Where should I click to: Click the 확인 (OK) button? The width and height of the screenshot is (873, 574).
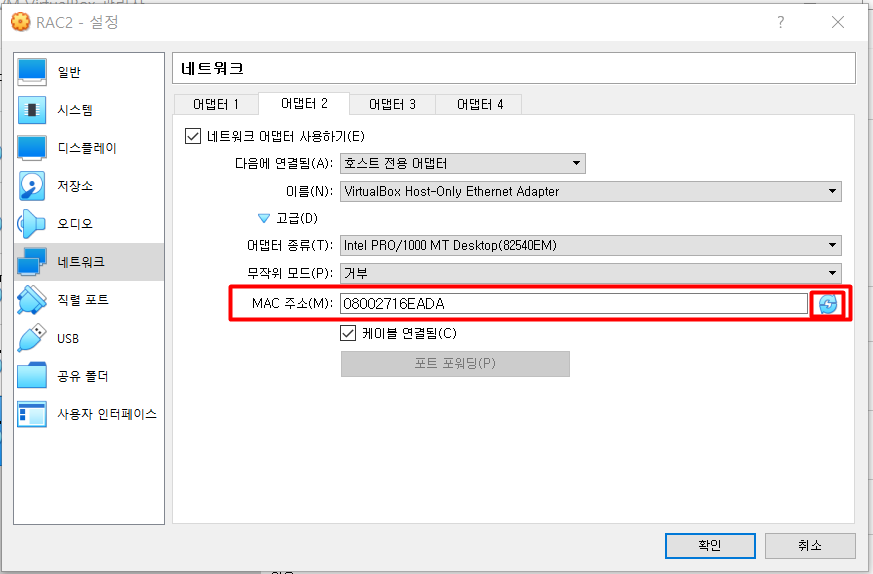[x=710, y=546]
